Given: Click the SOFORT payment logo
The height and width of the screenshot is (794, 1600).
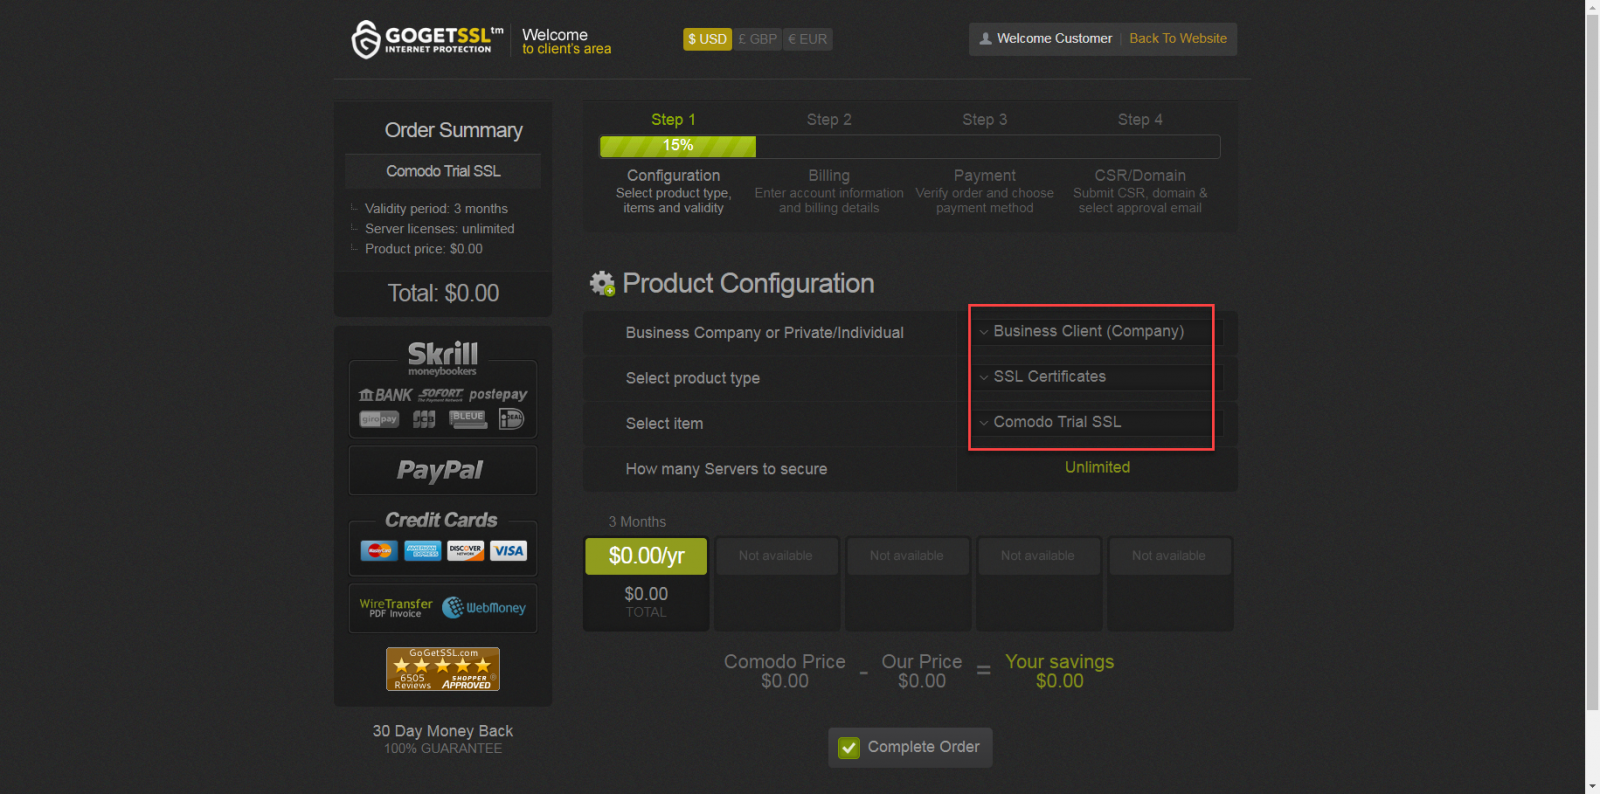Looking at the screenshot, I should [441, 394].
